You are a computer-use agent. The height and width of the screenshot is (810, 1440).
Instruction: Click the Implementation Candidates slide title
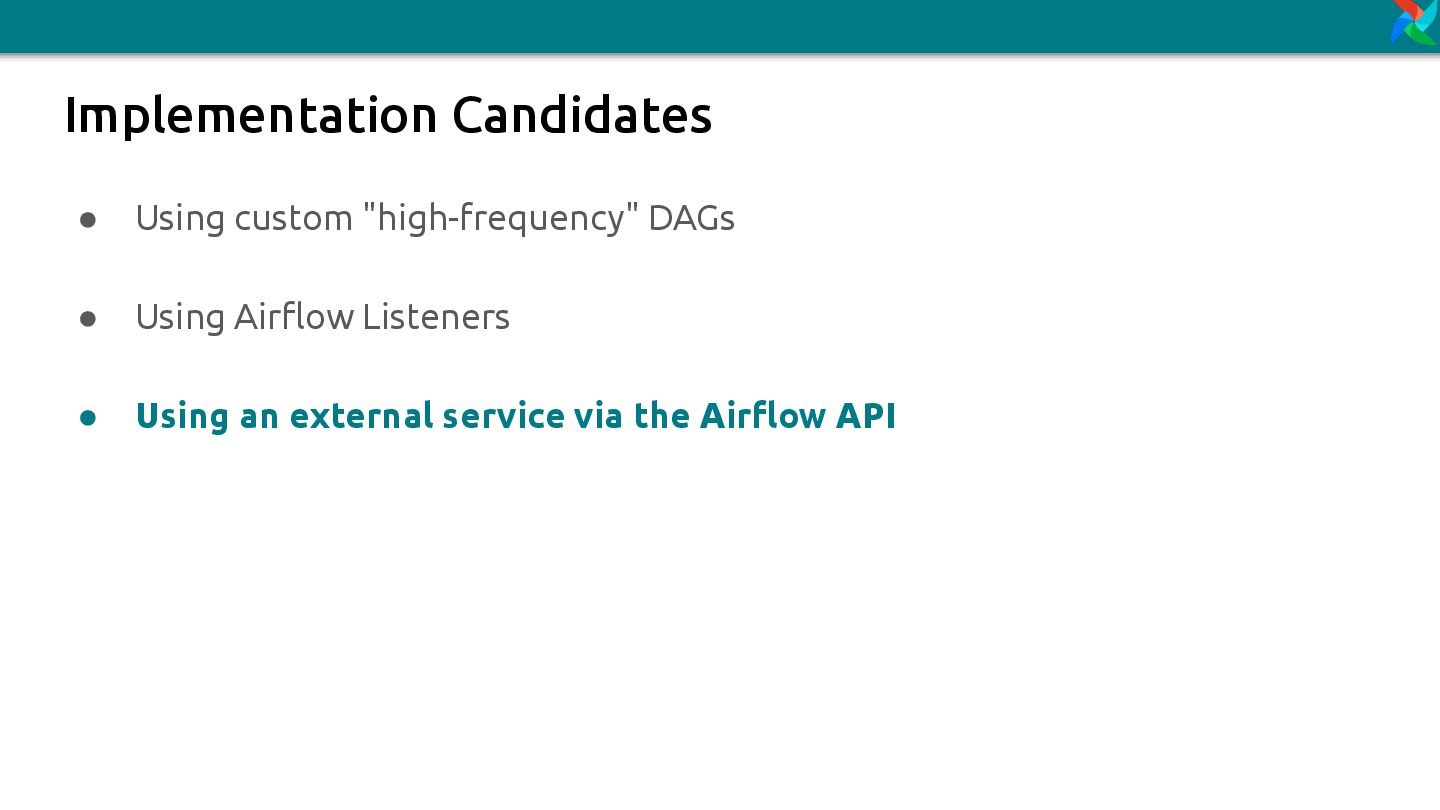point(388,115)
